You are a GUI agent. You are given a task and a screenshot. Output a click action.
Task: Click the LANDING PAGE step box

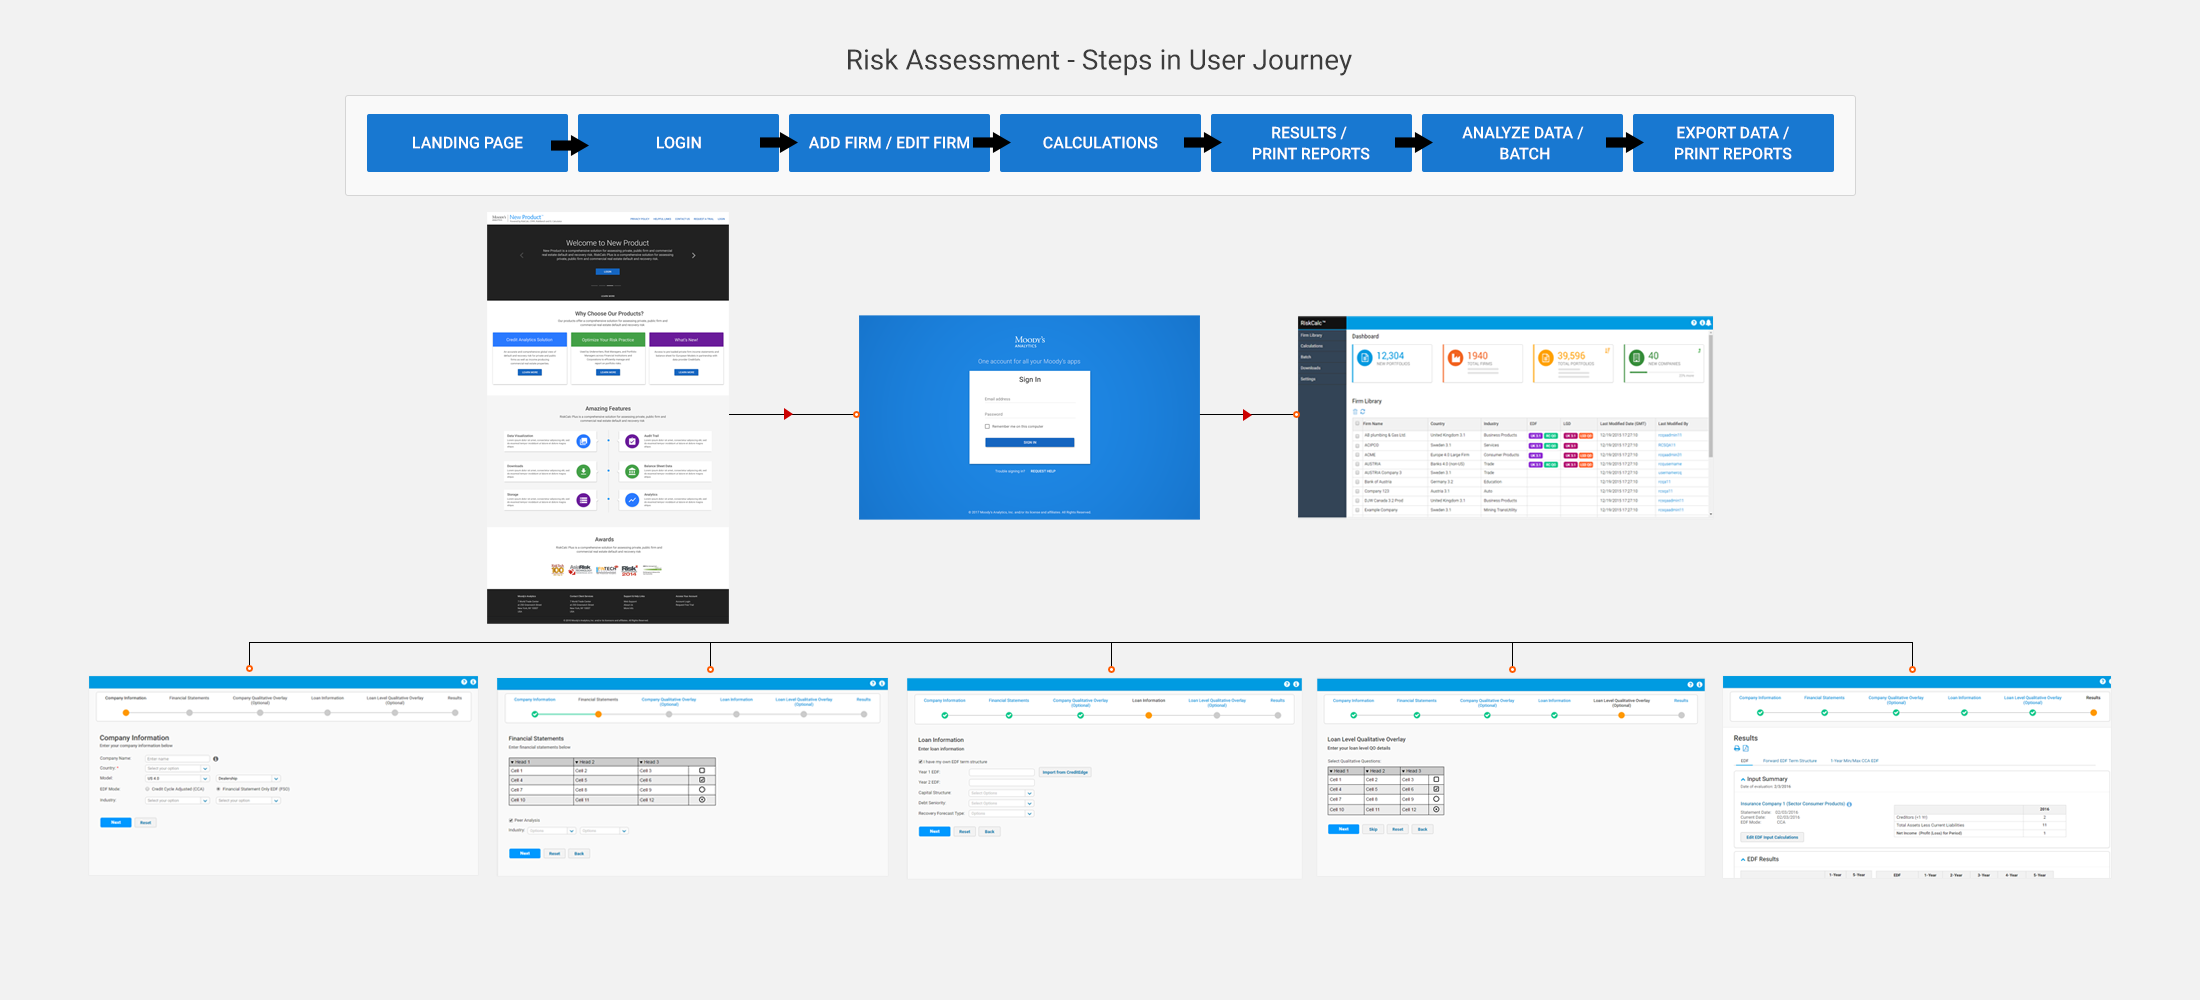(467, 143)
